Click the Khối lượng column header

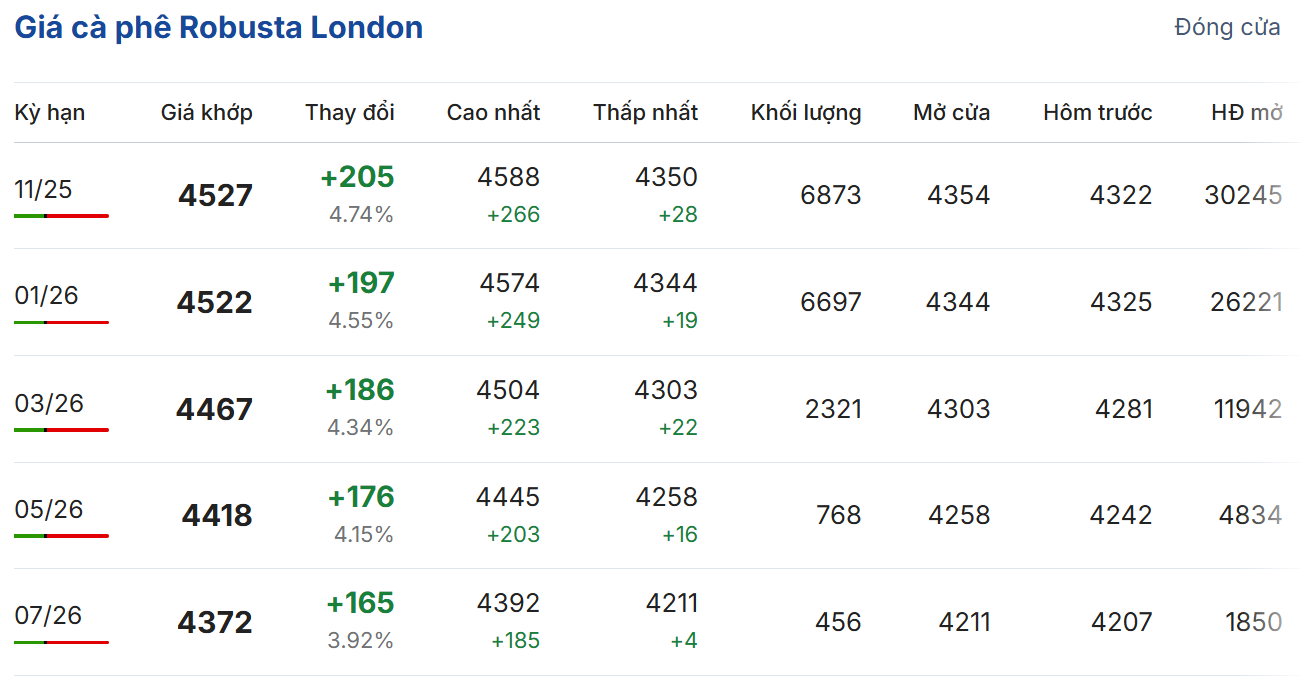[805, 113]
